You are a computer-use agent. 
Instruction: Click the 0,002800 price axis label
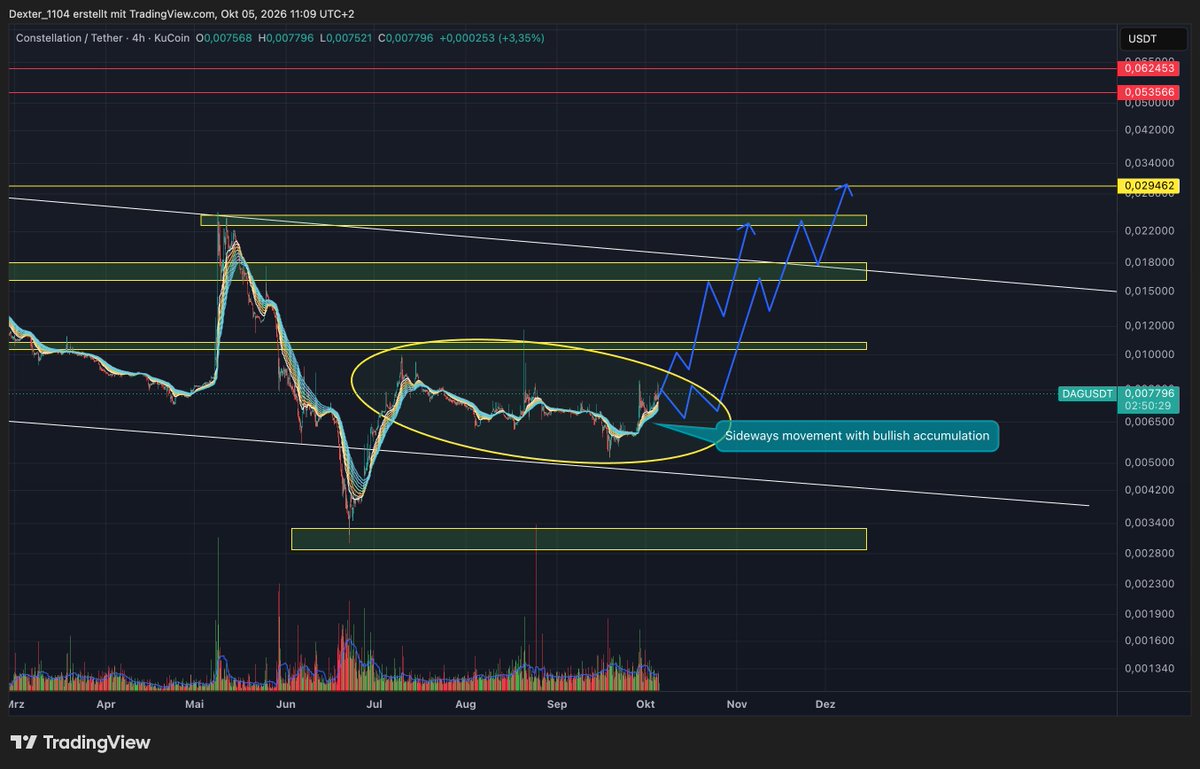1148,553
